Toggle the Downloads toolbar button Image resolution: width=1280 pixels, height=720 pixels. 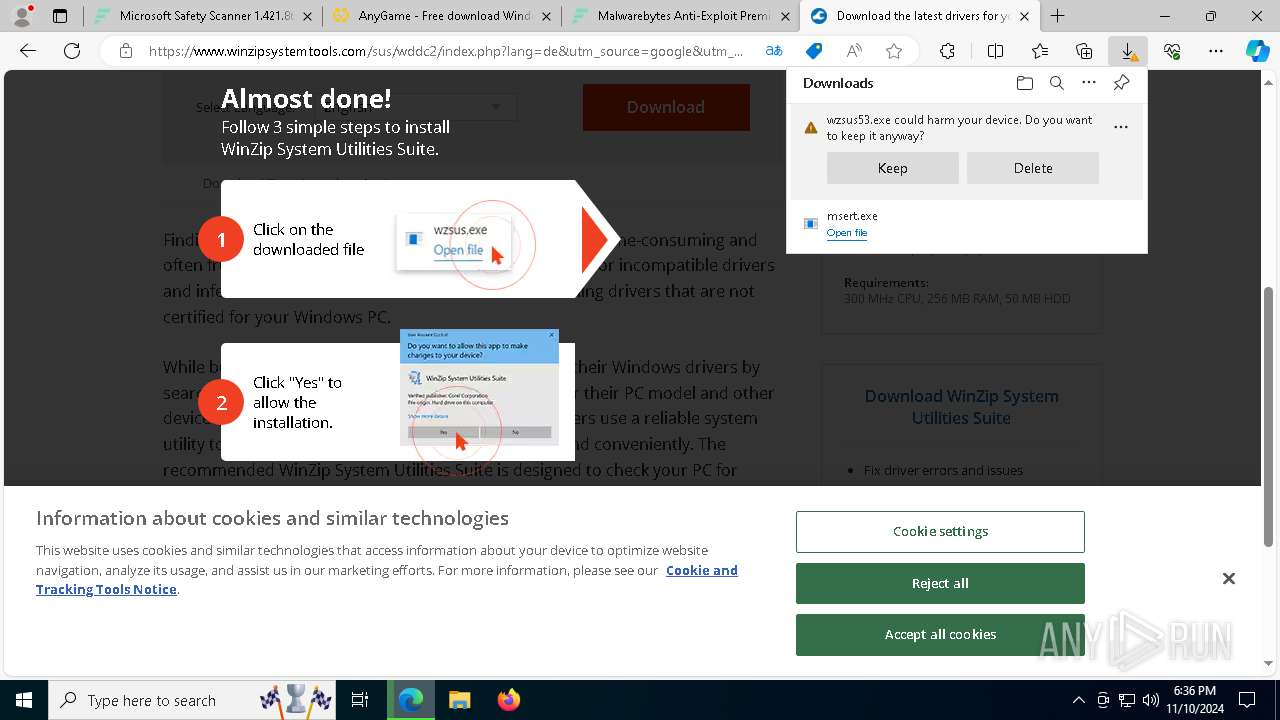click(1128, 51)
